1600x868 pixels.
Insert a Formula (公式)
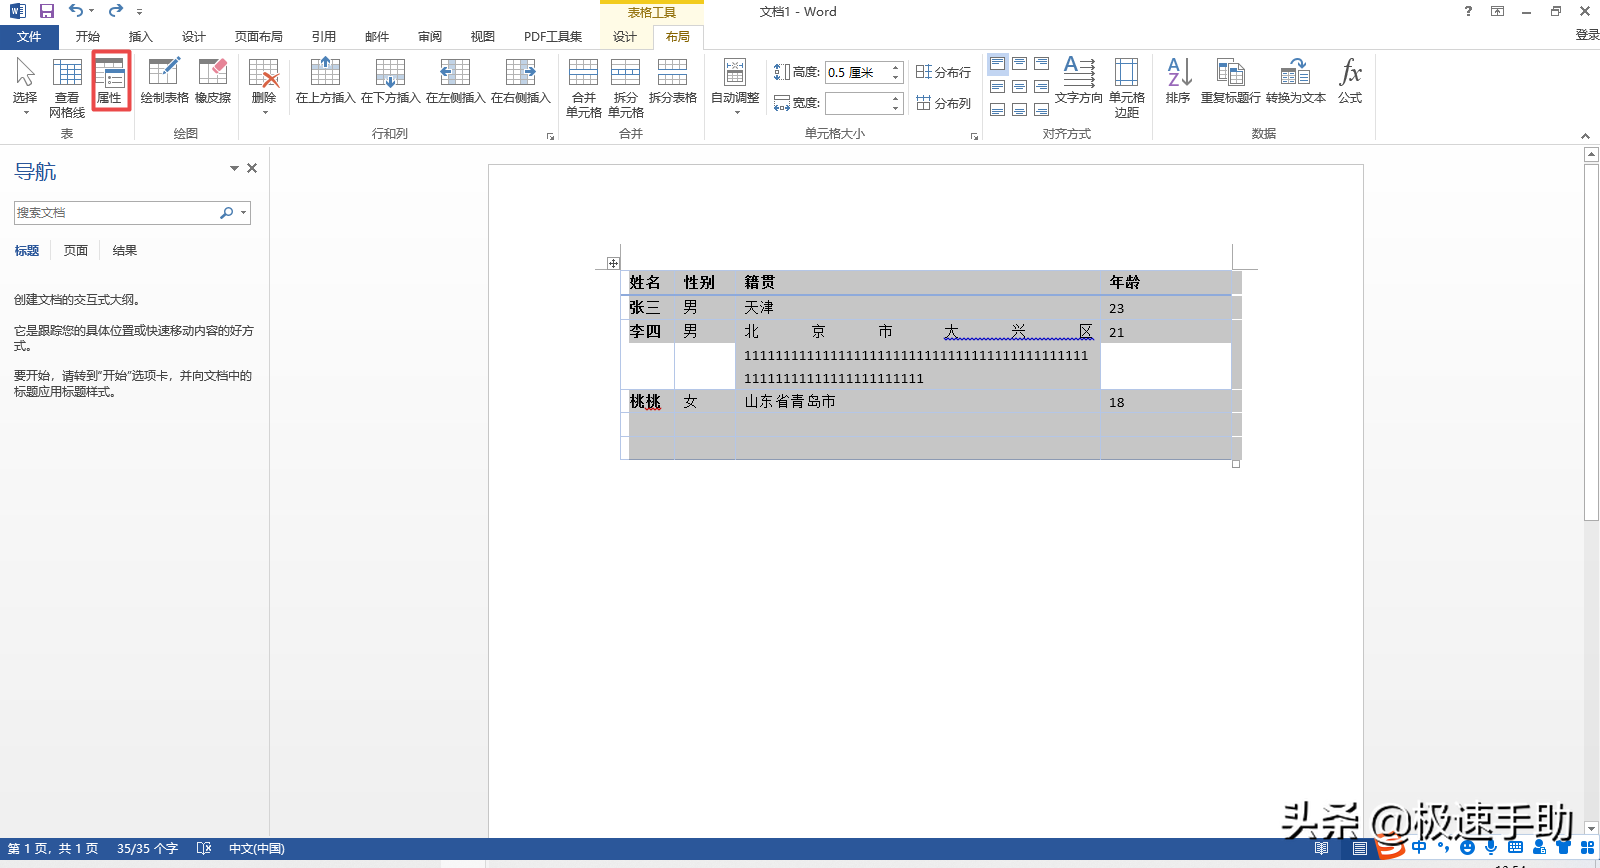1351,81
